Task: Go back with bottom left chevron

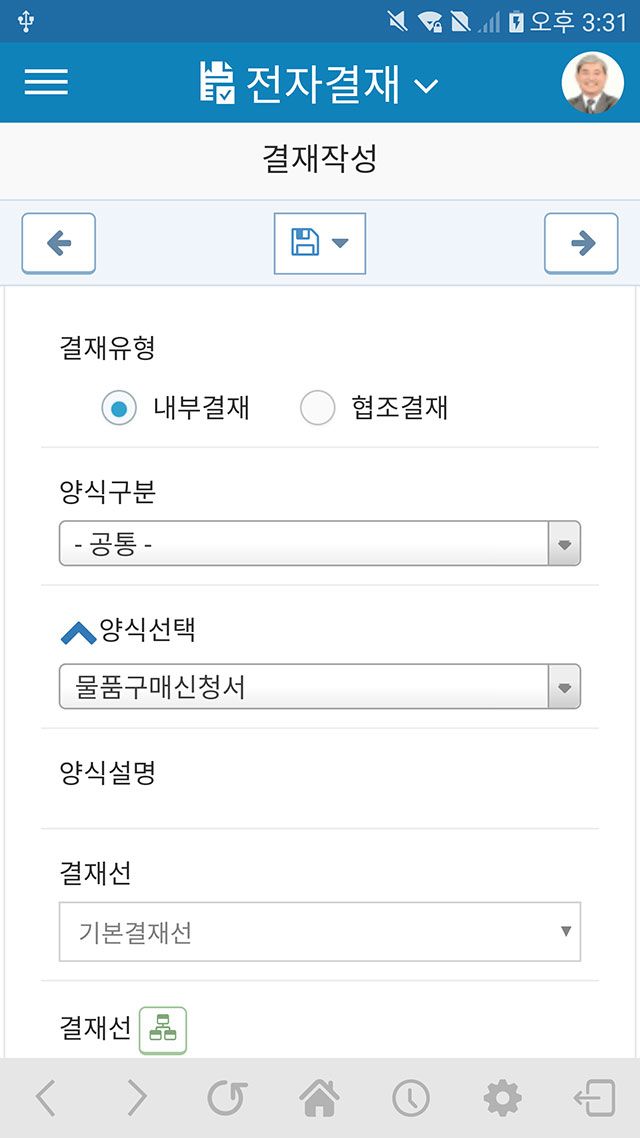Action: (x=46, y=1098)
